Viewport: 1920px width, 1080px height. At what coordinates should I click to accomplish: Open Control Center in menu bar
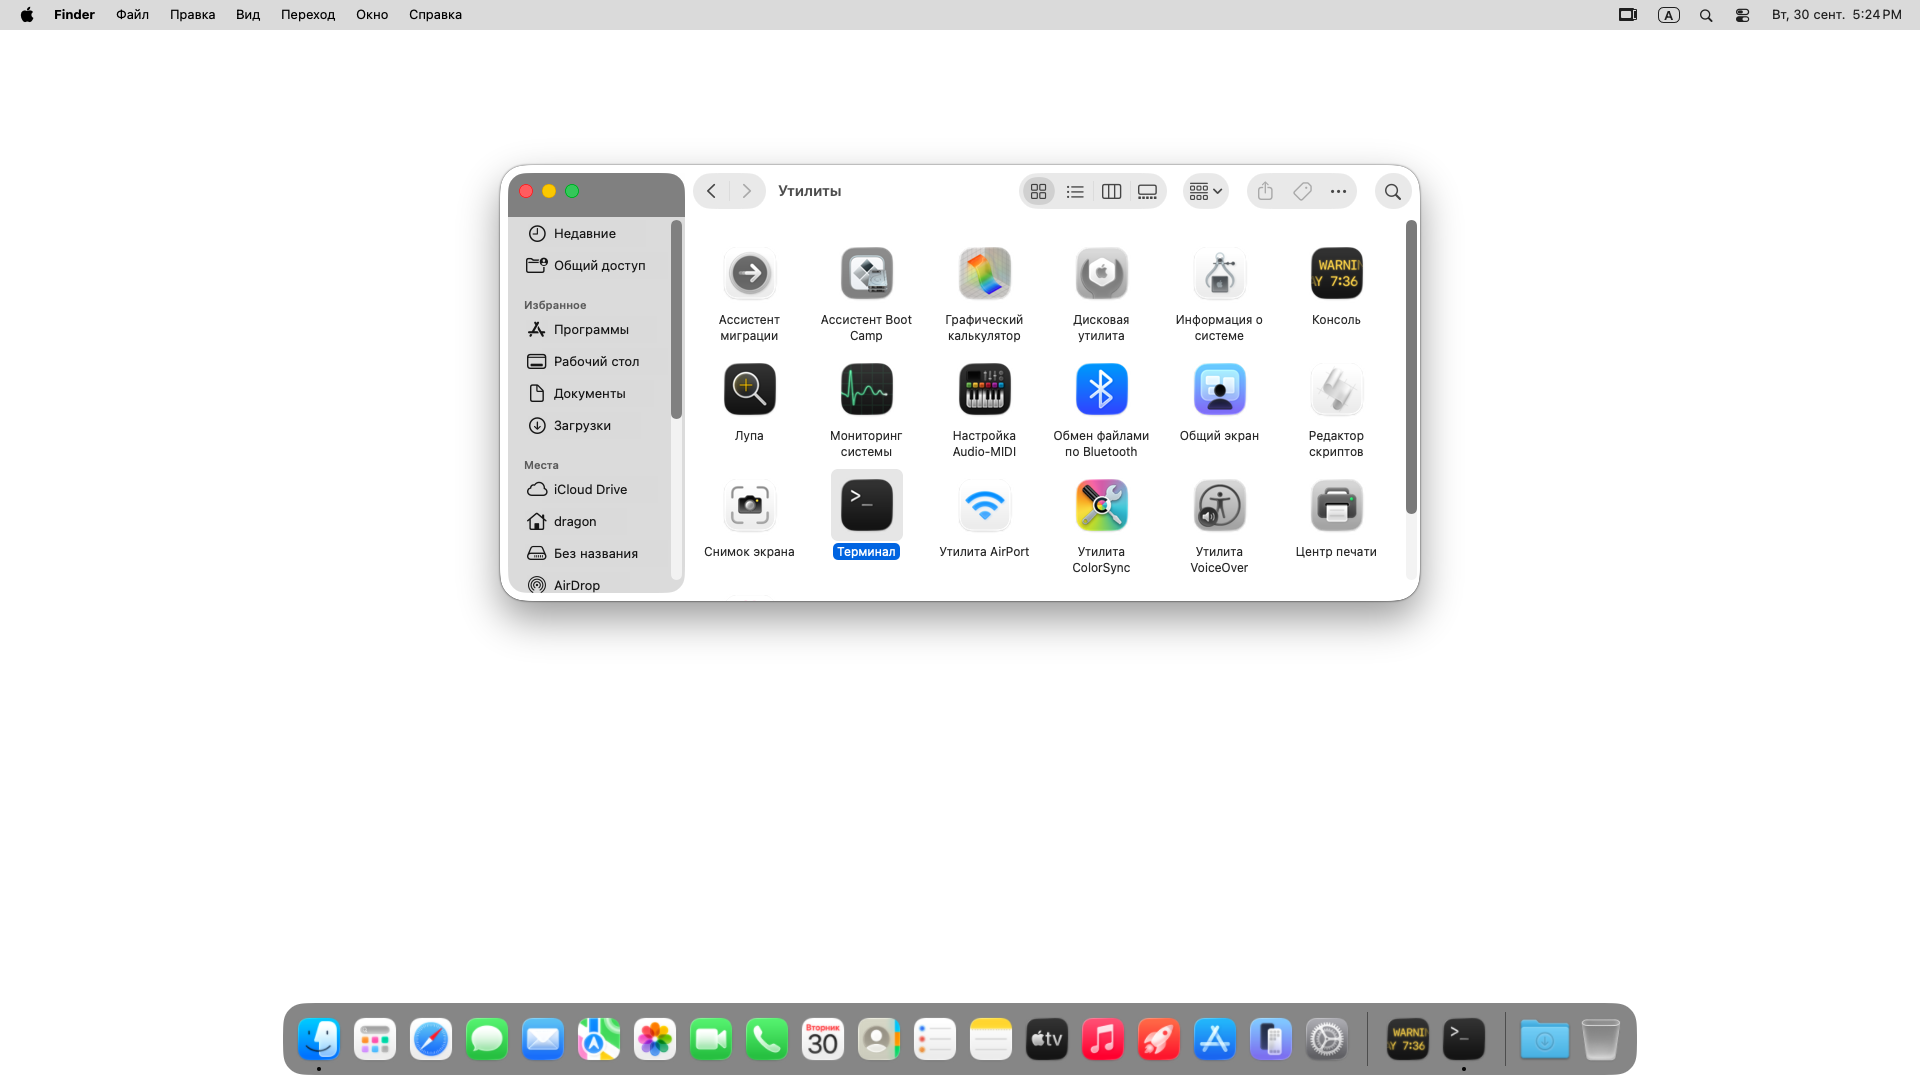pos(1742,15)
